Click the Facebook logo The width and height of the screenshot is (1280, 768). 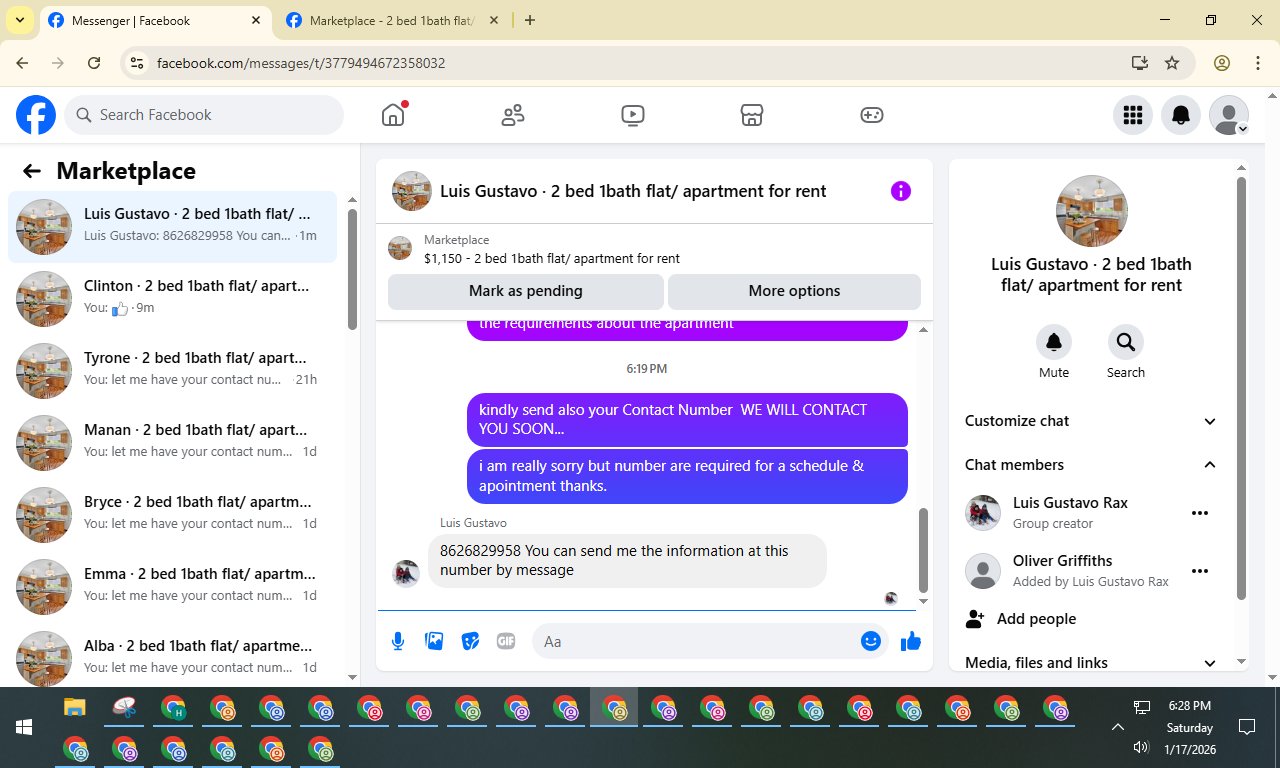pyautogui.click(x=36, y=115)
